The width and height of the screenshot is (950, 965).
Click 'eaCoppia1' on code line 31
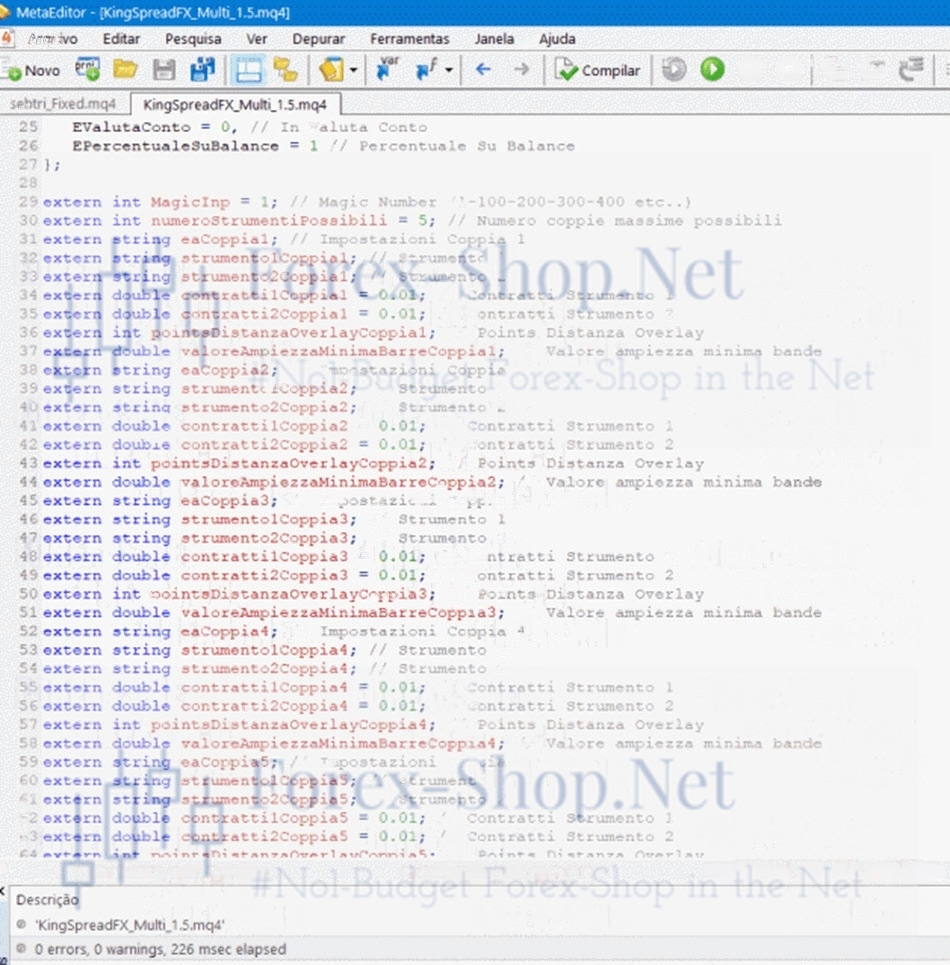[226, 239]
